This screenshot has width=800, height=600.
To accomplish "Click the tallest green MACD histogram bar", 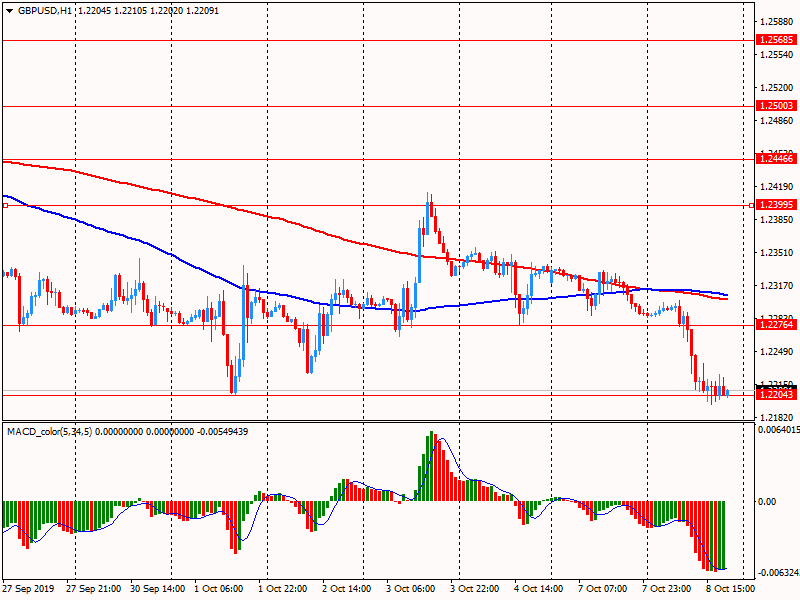I will point(432,466).
